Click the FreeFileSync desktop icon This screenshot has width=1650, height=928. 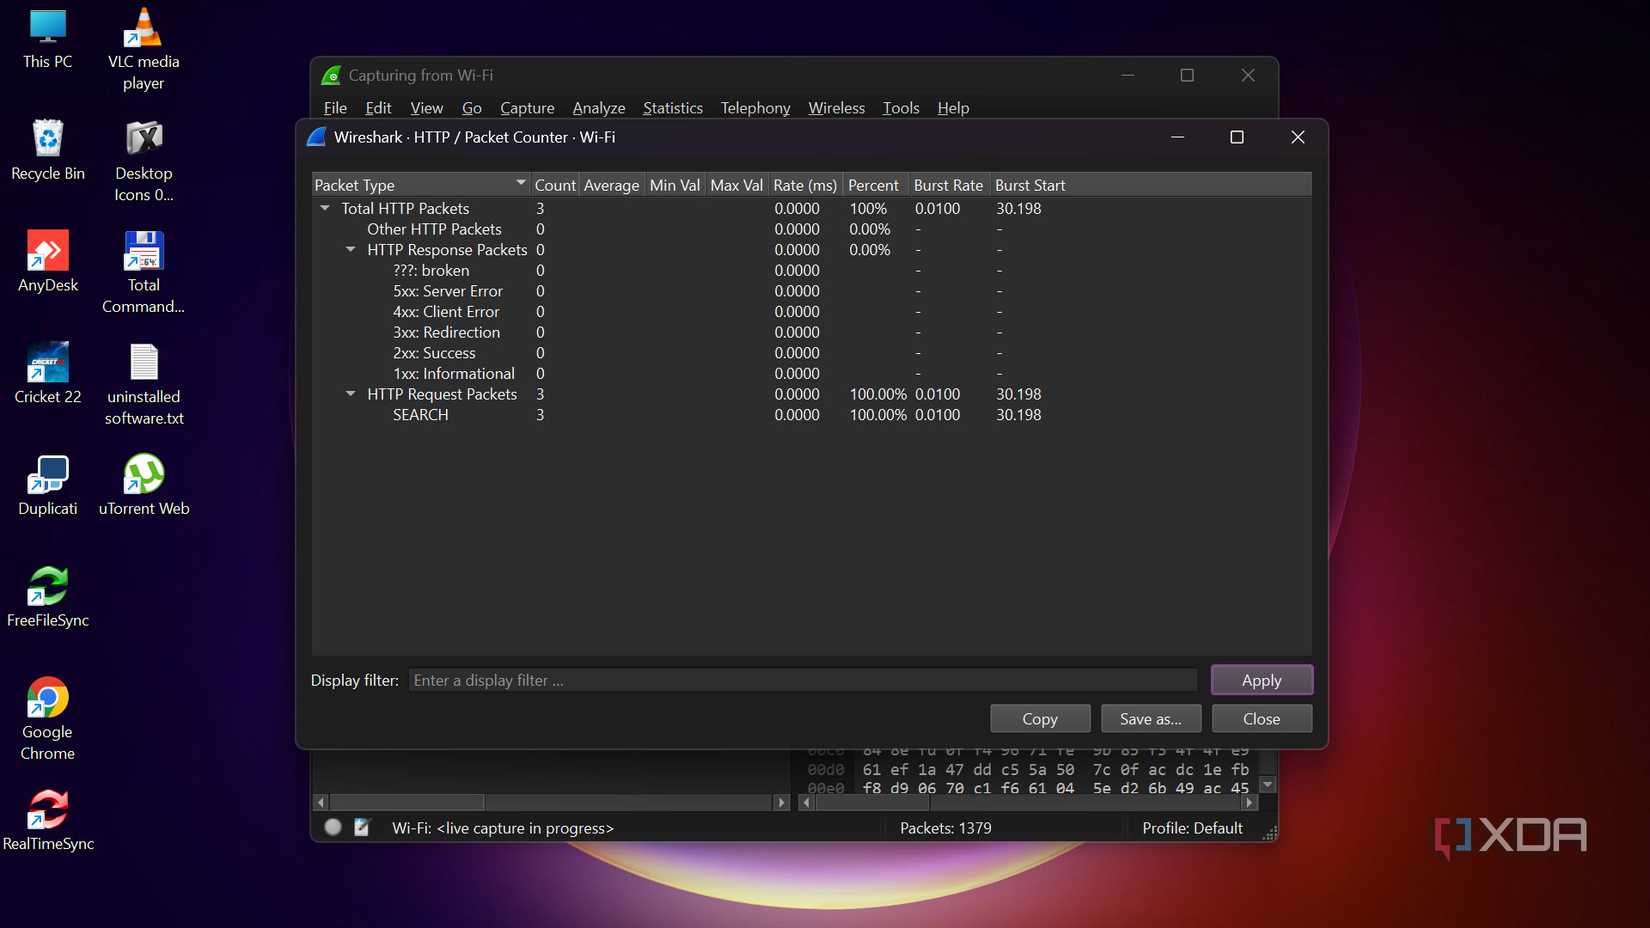coord(48,587)
